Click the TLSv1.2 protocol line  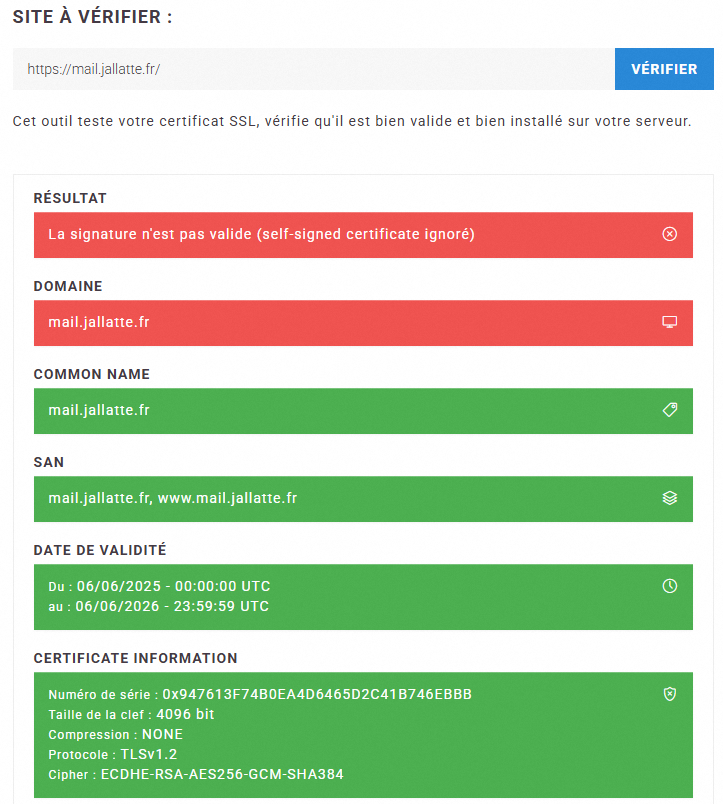click(x=112, y=755)
